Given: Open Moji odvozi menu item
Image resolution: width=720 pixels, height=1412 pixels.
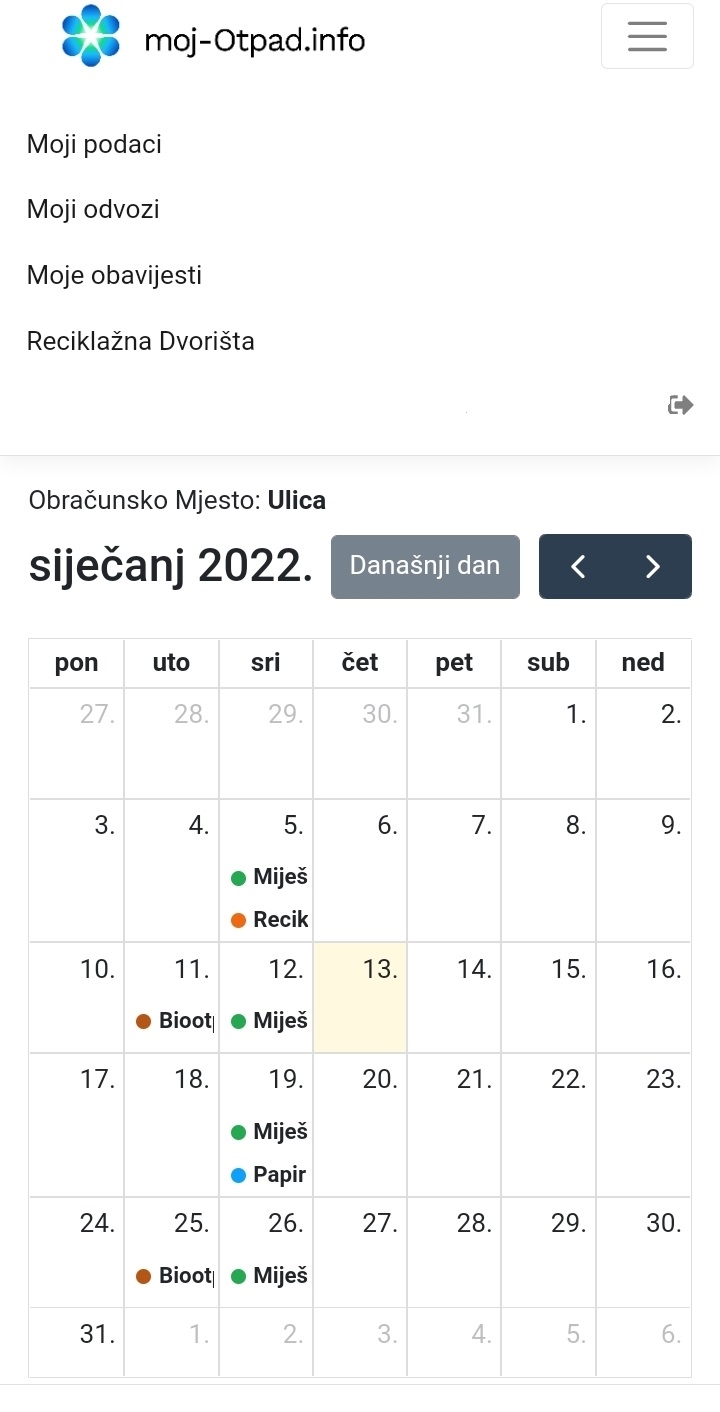Looking at the screenshot, I should point(93,210).
